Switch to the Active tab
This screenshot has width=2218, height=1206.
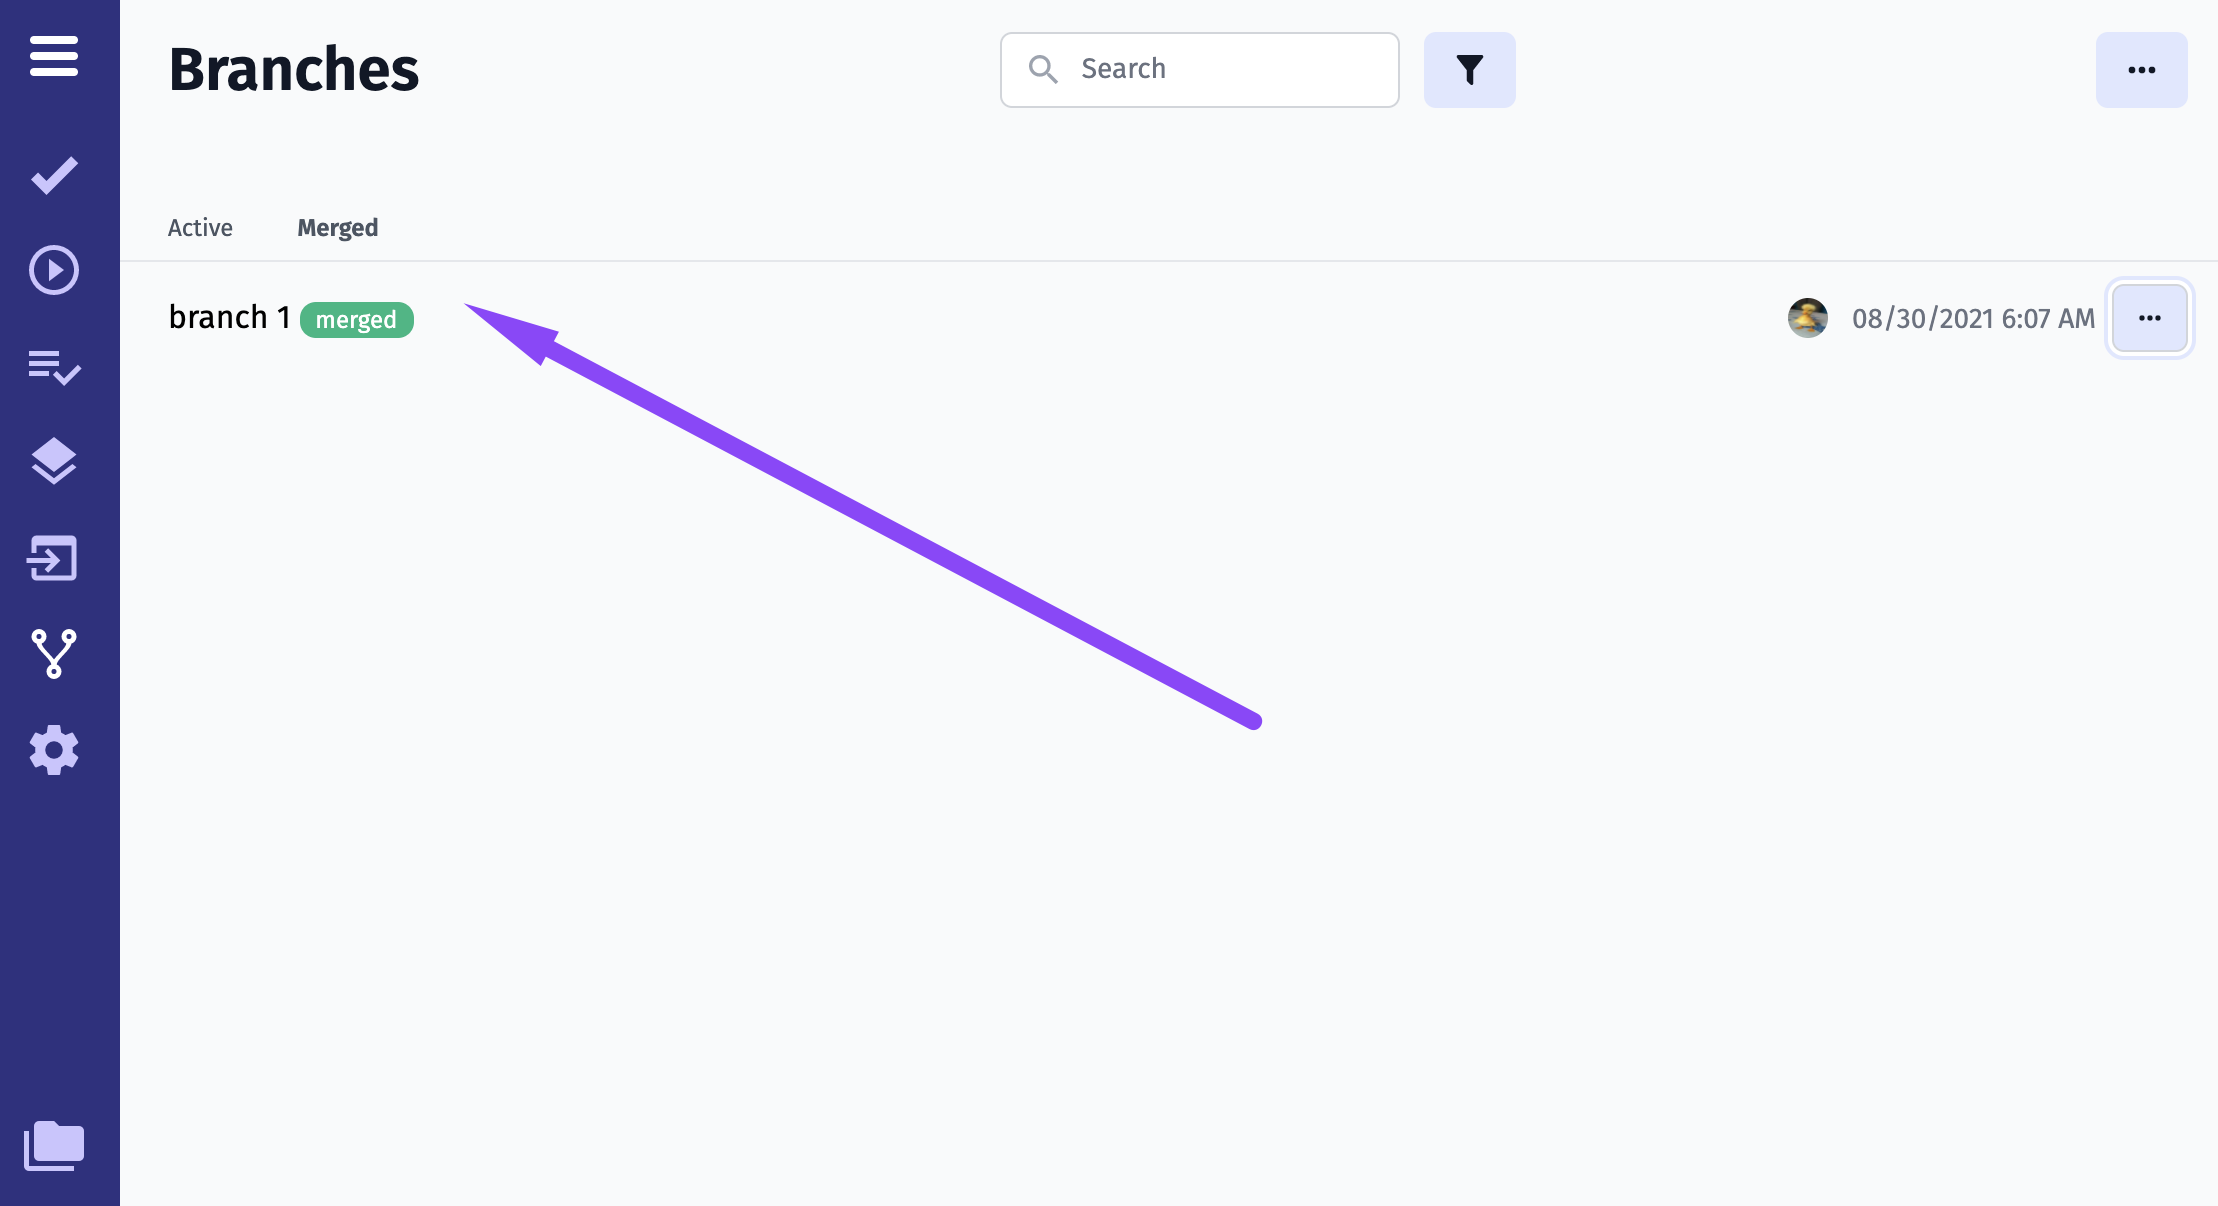(x=200, y=228)
